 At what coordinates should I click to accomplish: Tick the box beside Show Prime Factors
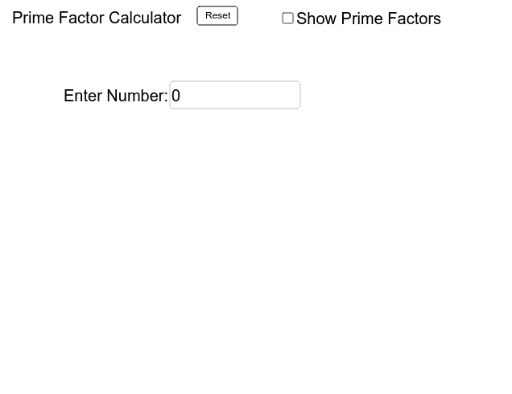(288, 18)
